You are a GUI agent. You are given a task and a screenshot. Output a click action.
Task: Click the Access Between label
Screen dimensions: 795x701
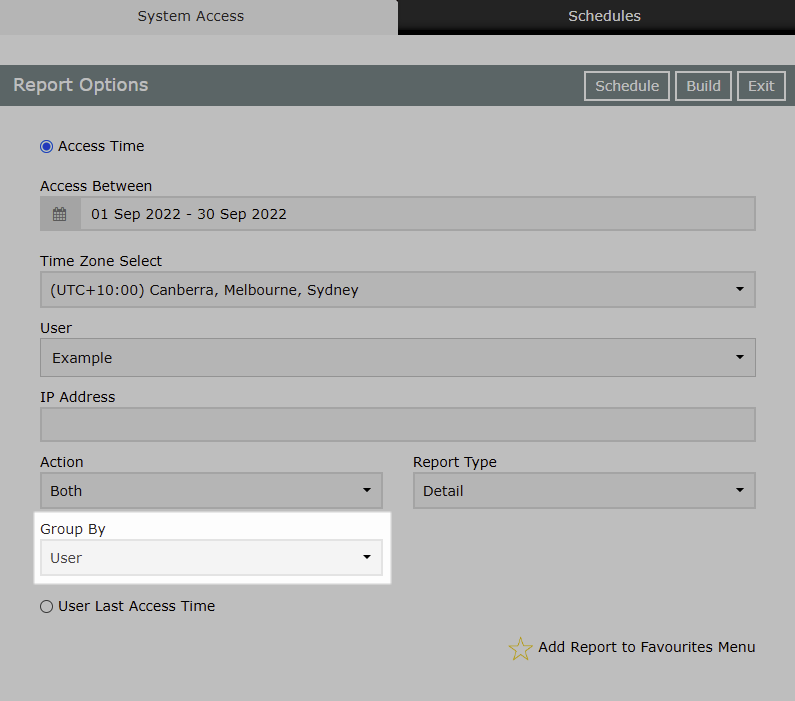[96, 186]
